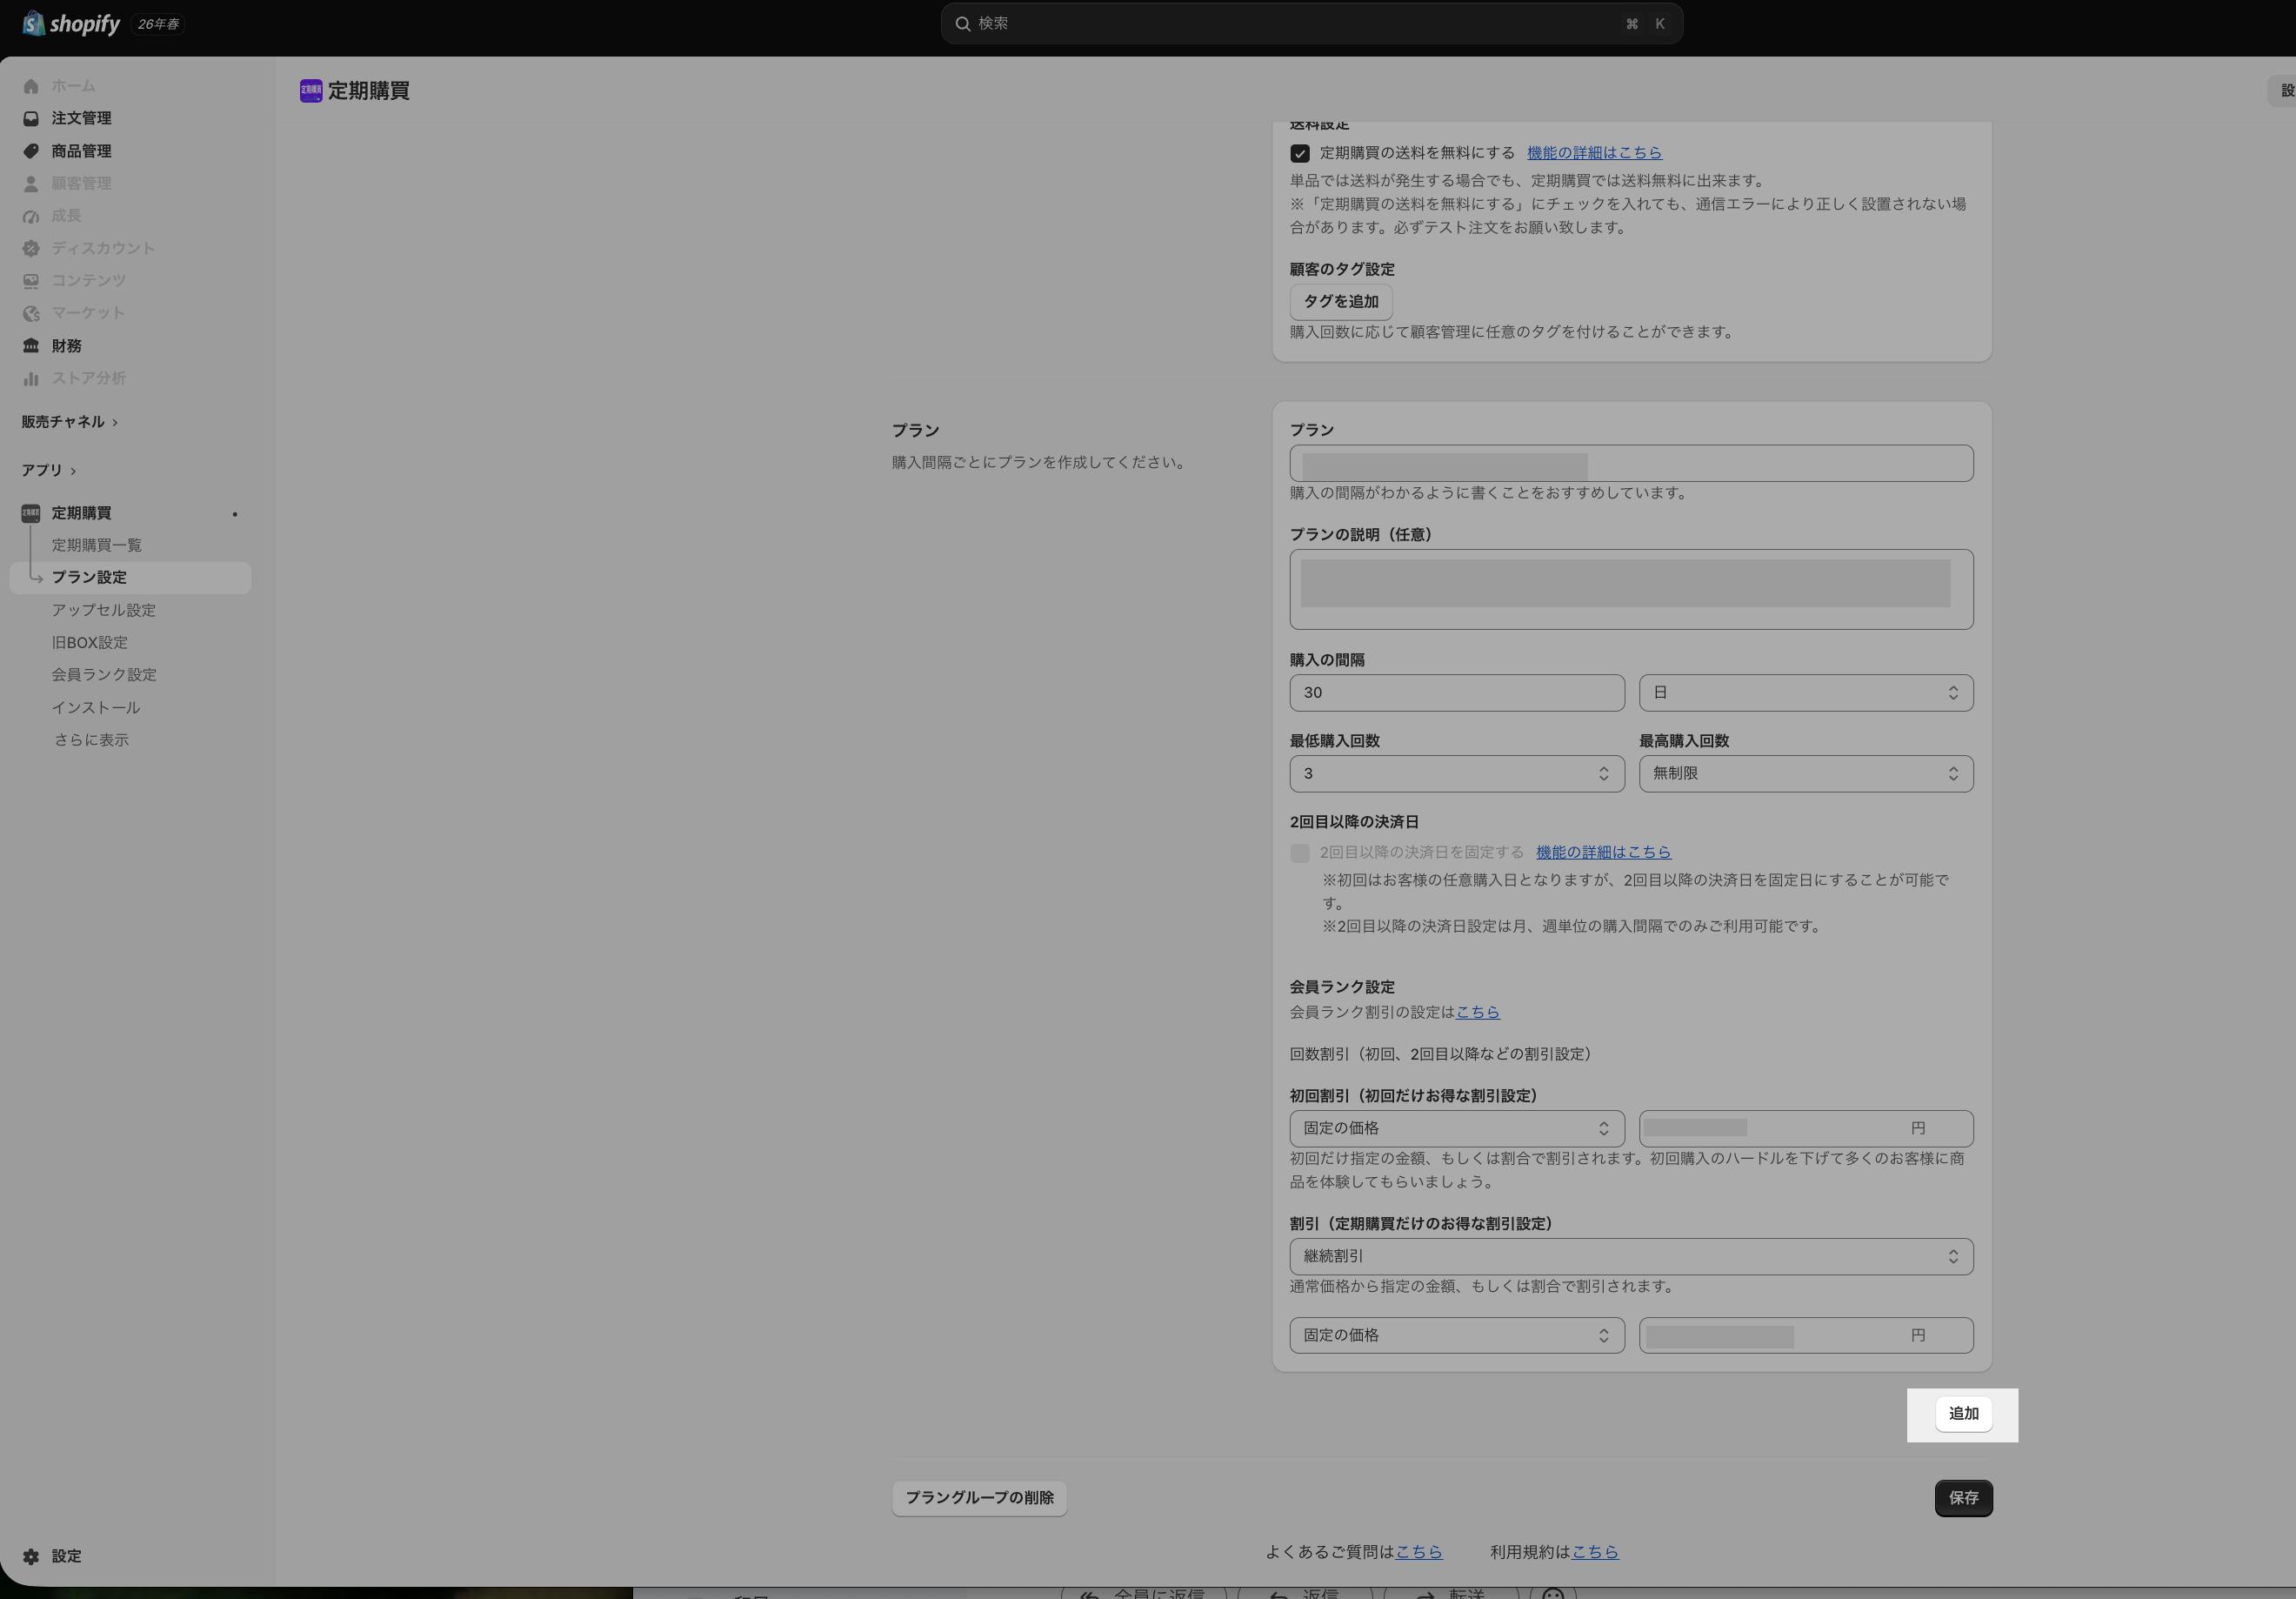Viewport: 2296px width, 1599px height.
Task: Open 旧BOX設定 in sidebar
Action: [x=90, y=643]
